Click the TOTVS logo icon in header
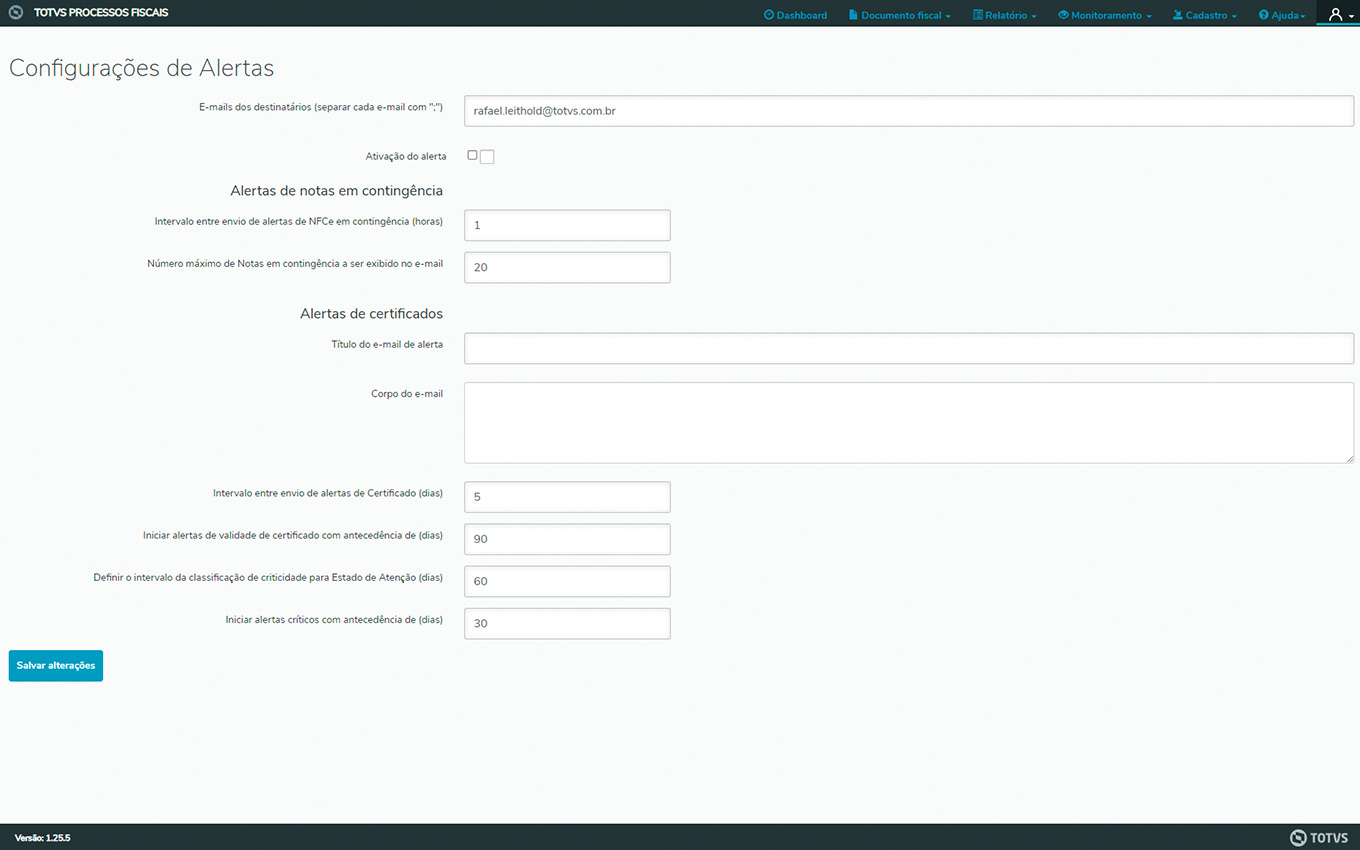This screenshot has width=1360, height=850. [16, 13]
